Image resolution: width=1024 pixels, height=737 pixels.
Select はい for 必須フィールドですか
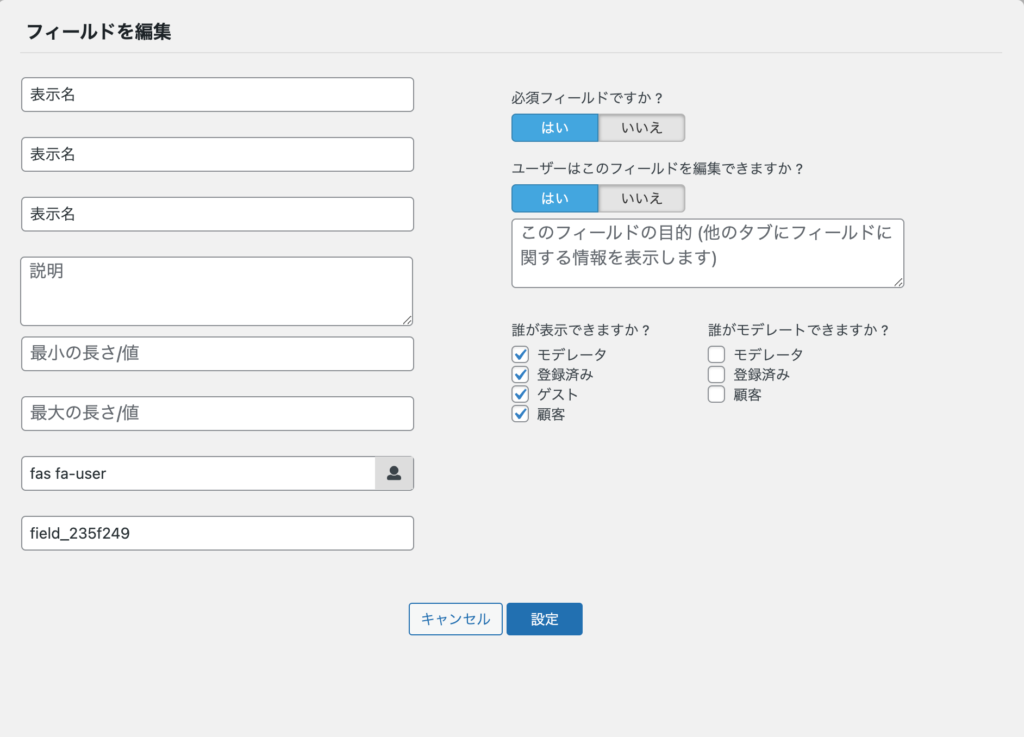tap(554, 128)
